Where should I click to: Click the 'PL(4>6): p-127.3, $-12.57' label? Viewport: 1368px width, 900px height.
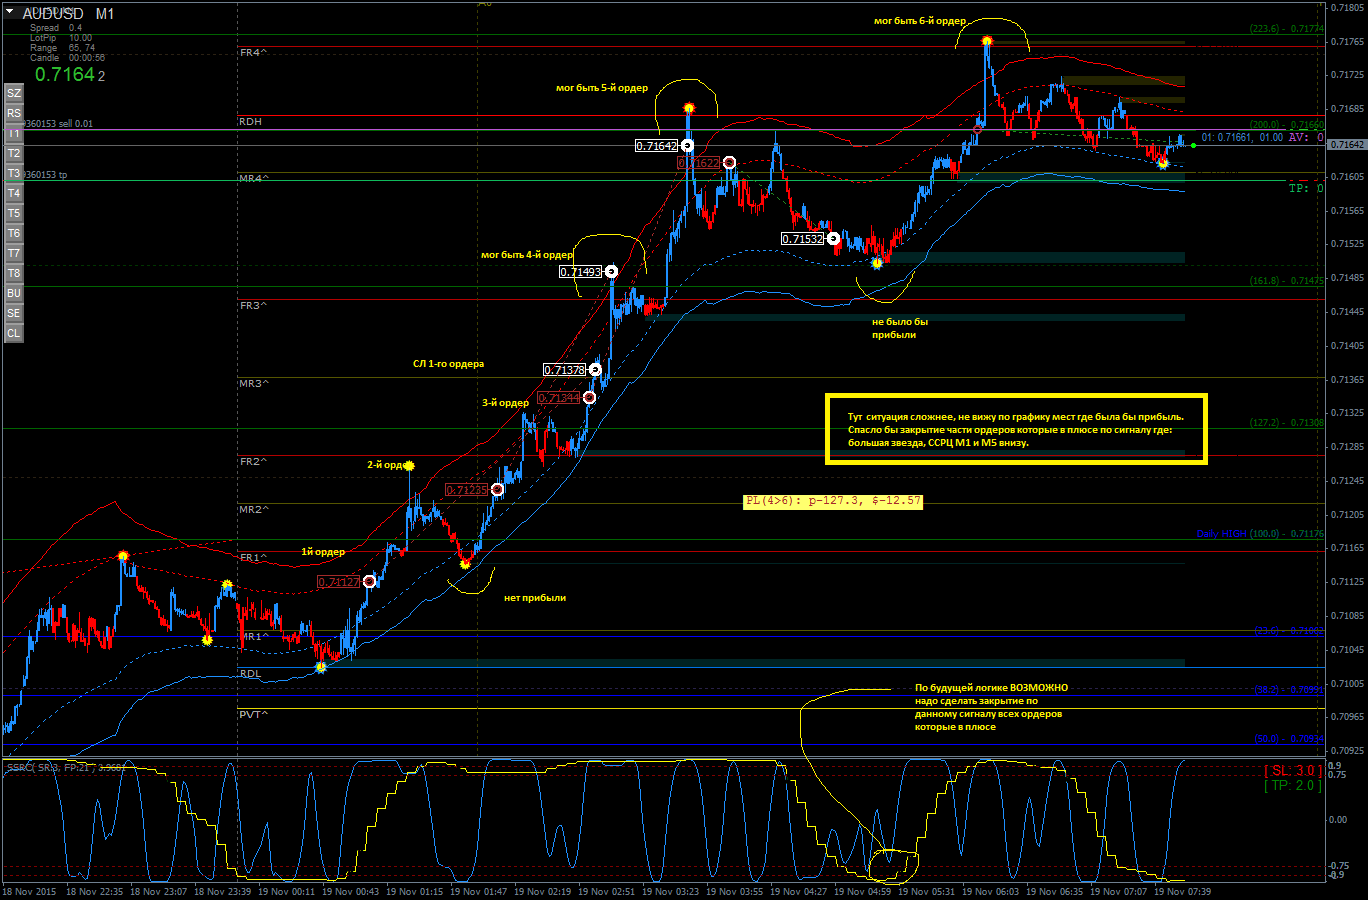tap(833, 501)
